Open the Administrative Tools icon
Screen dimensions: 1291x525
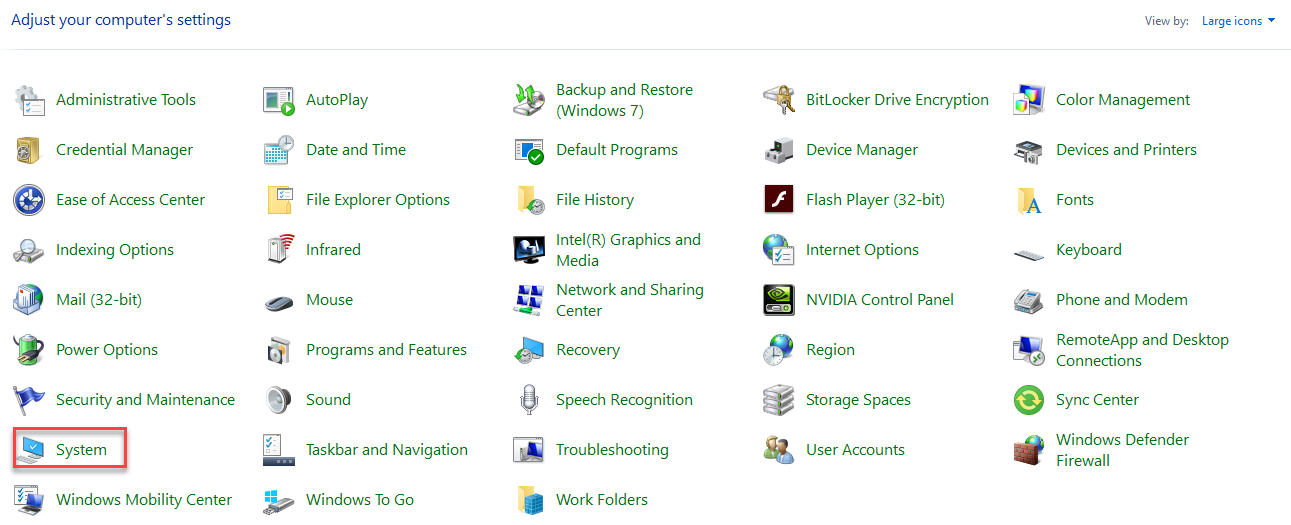tap(28, 100)
